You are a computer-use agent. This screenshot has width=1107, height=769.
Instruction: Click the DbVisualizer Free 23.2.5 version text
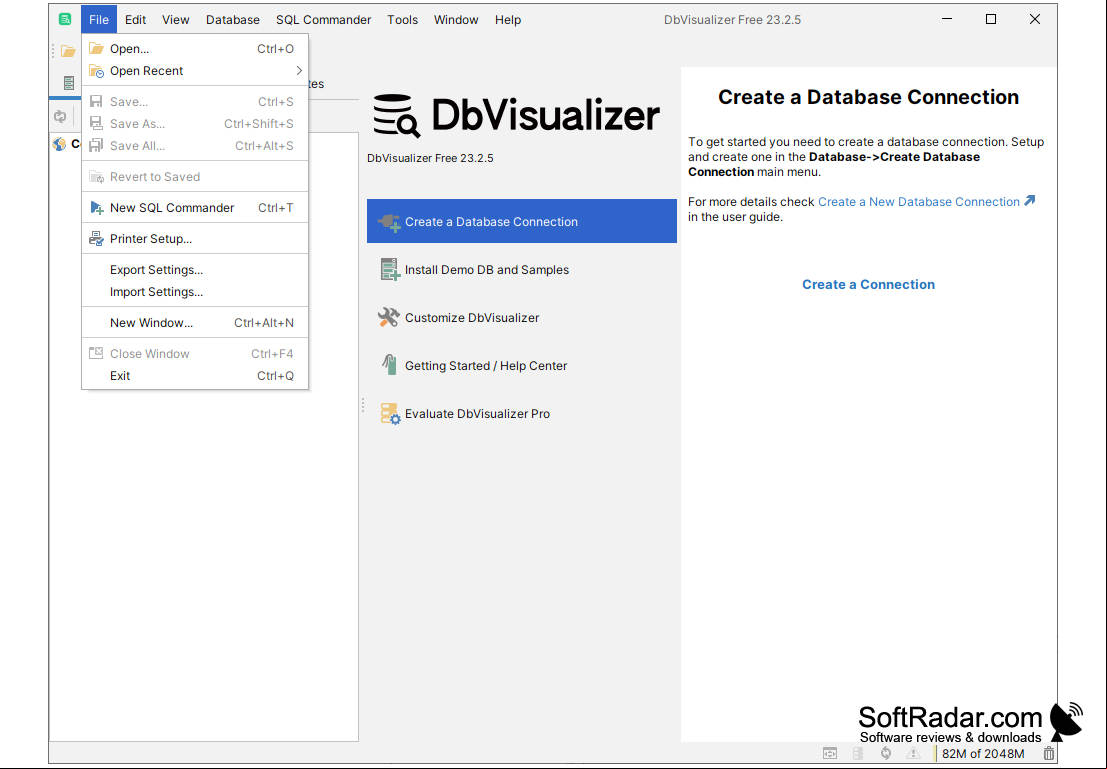pos(430,158)
